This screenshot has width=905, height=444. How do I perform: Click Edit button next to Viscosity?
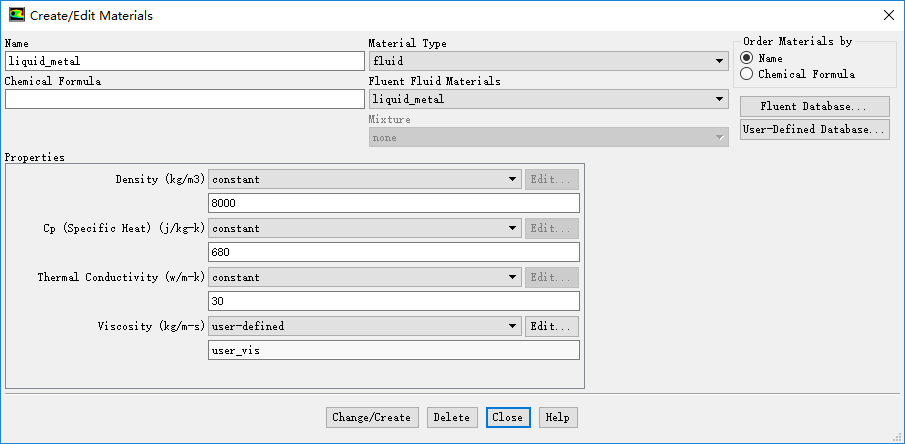click(552, 326)
